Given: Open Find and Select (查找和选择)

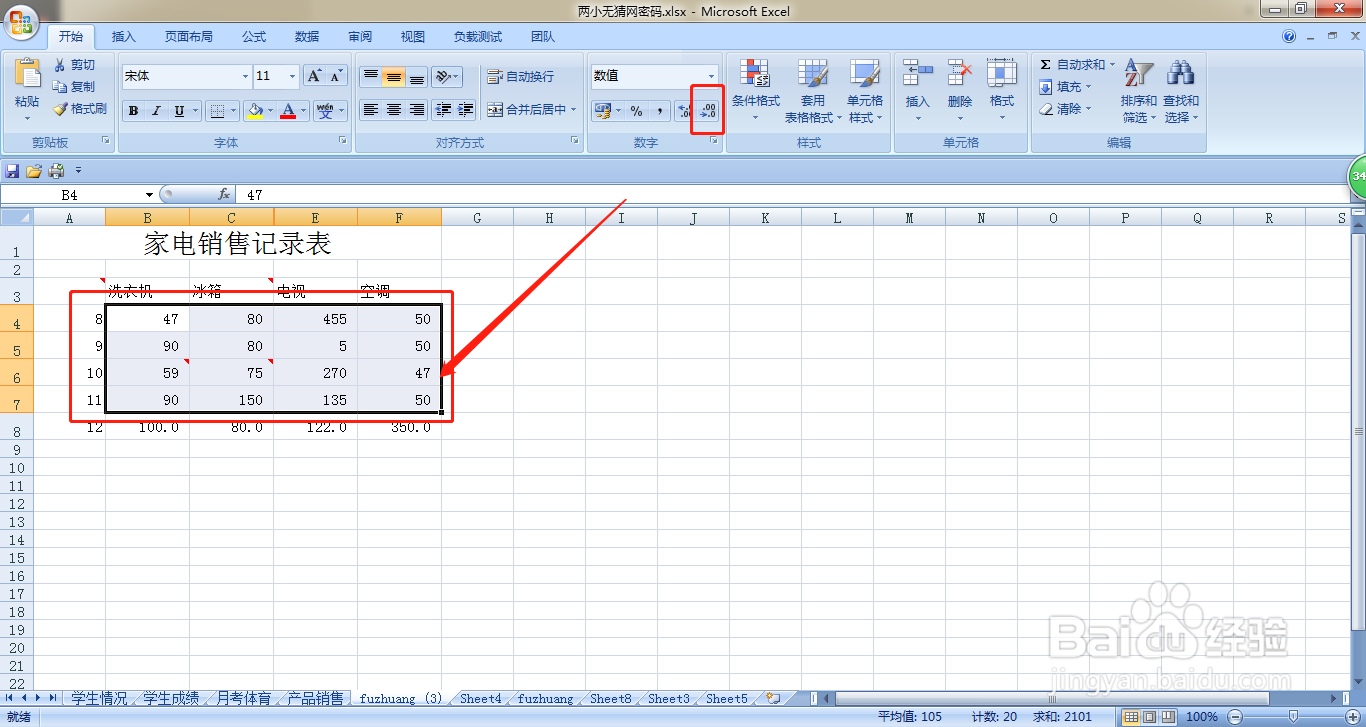Looking at the screenshot, I should pos(1181,90).
